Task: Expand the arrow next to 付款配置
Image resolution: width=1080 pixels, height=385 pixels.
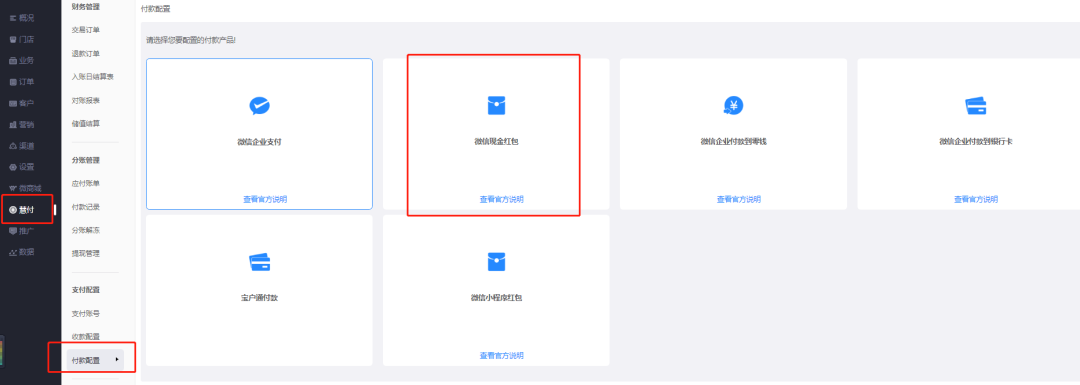Action: (x=117, y=359)
